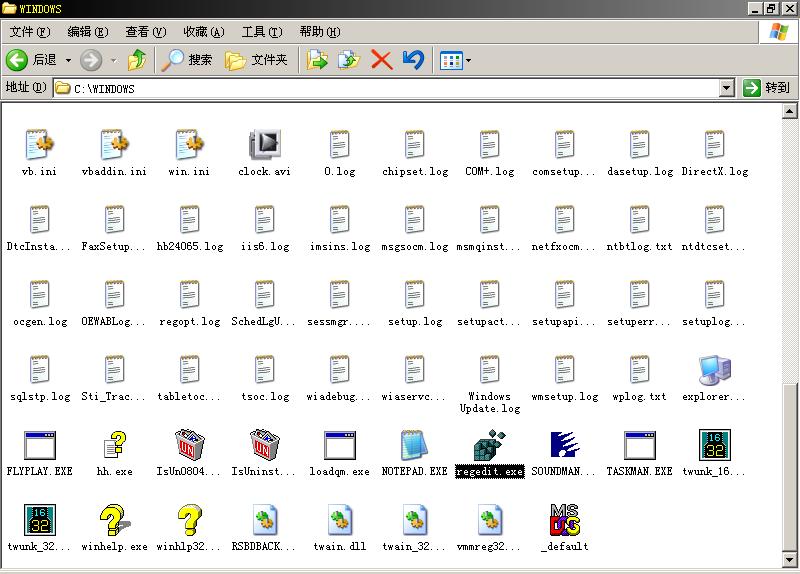Select the _default MS-DOS shortcut icon
Viewport: 800px width, 574px height.
(x=564, y=521)
